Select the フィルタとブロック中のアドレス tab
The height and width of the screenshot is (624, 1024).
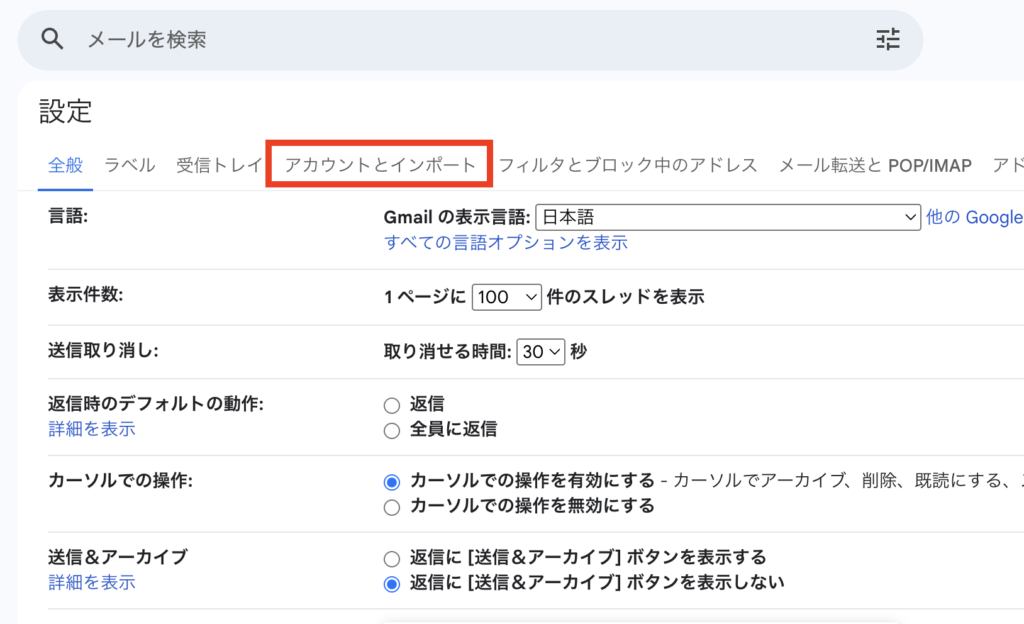(628, 165)
